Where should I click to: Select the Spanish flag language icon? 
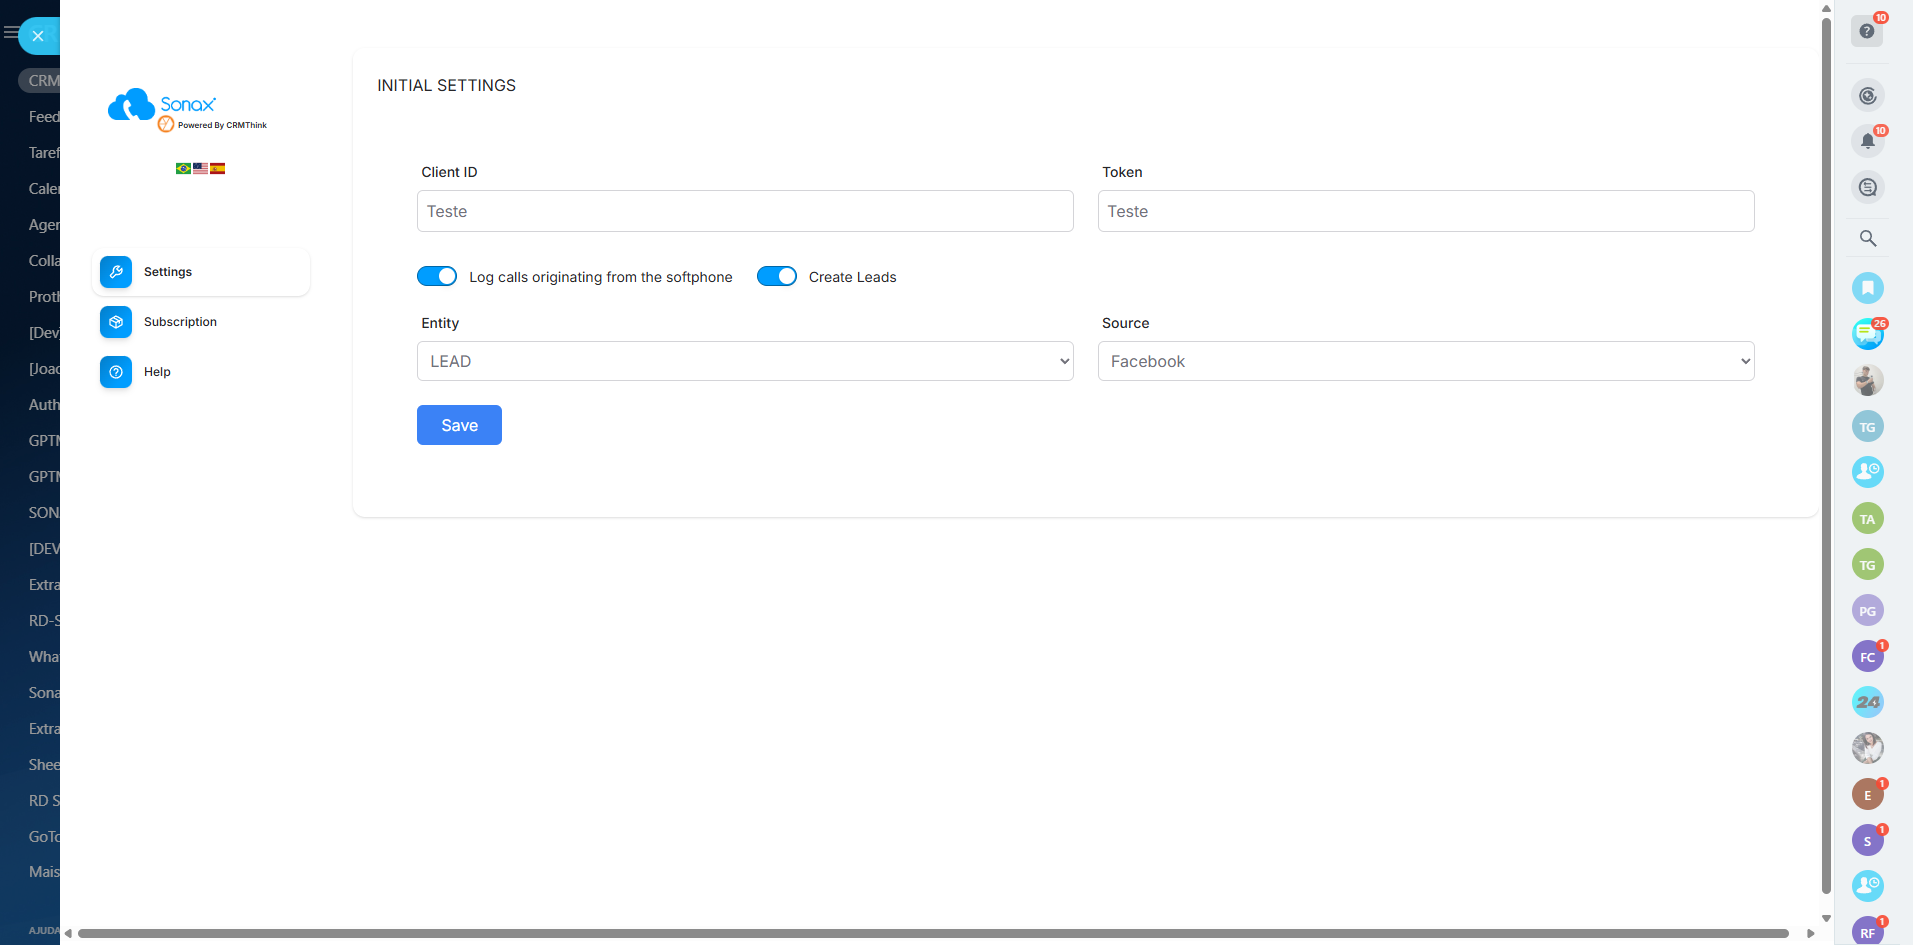click(x=217, y=169)
